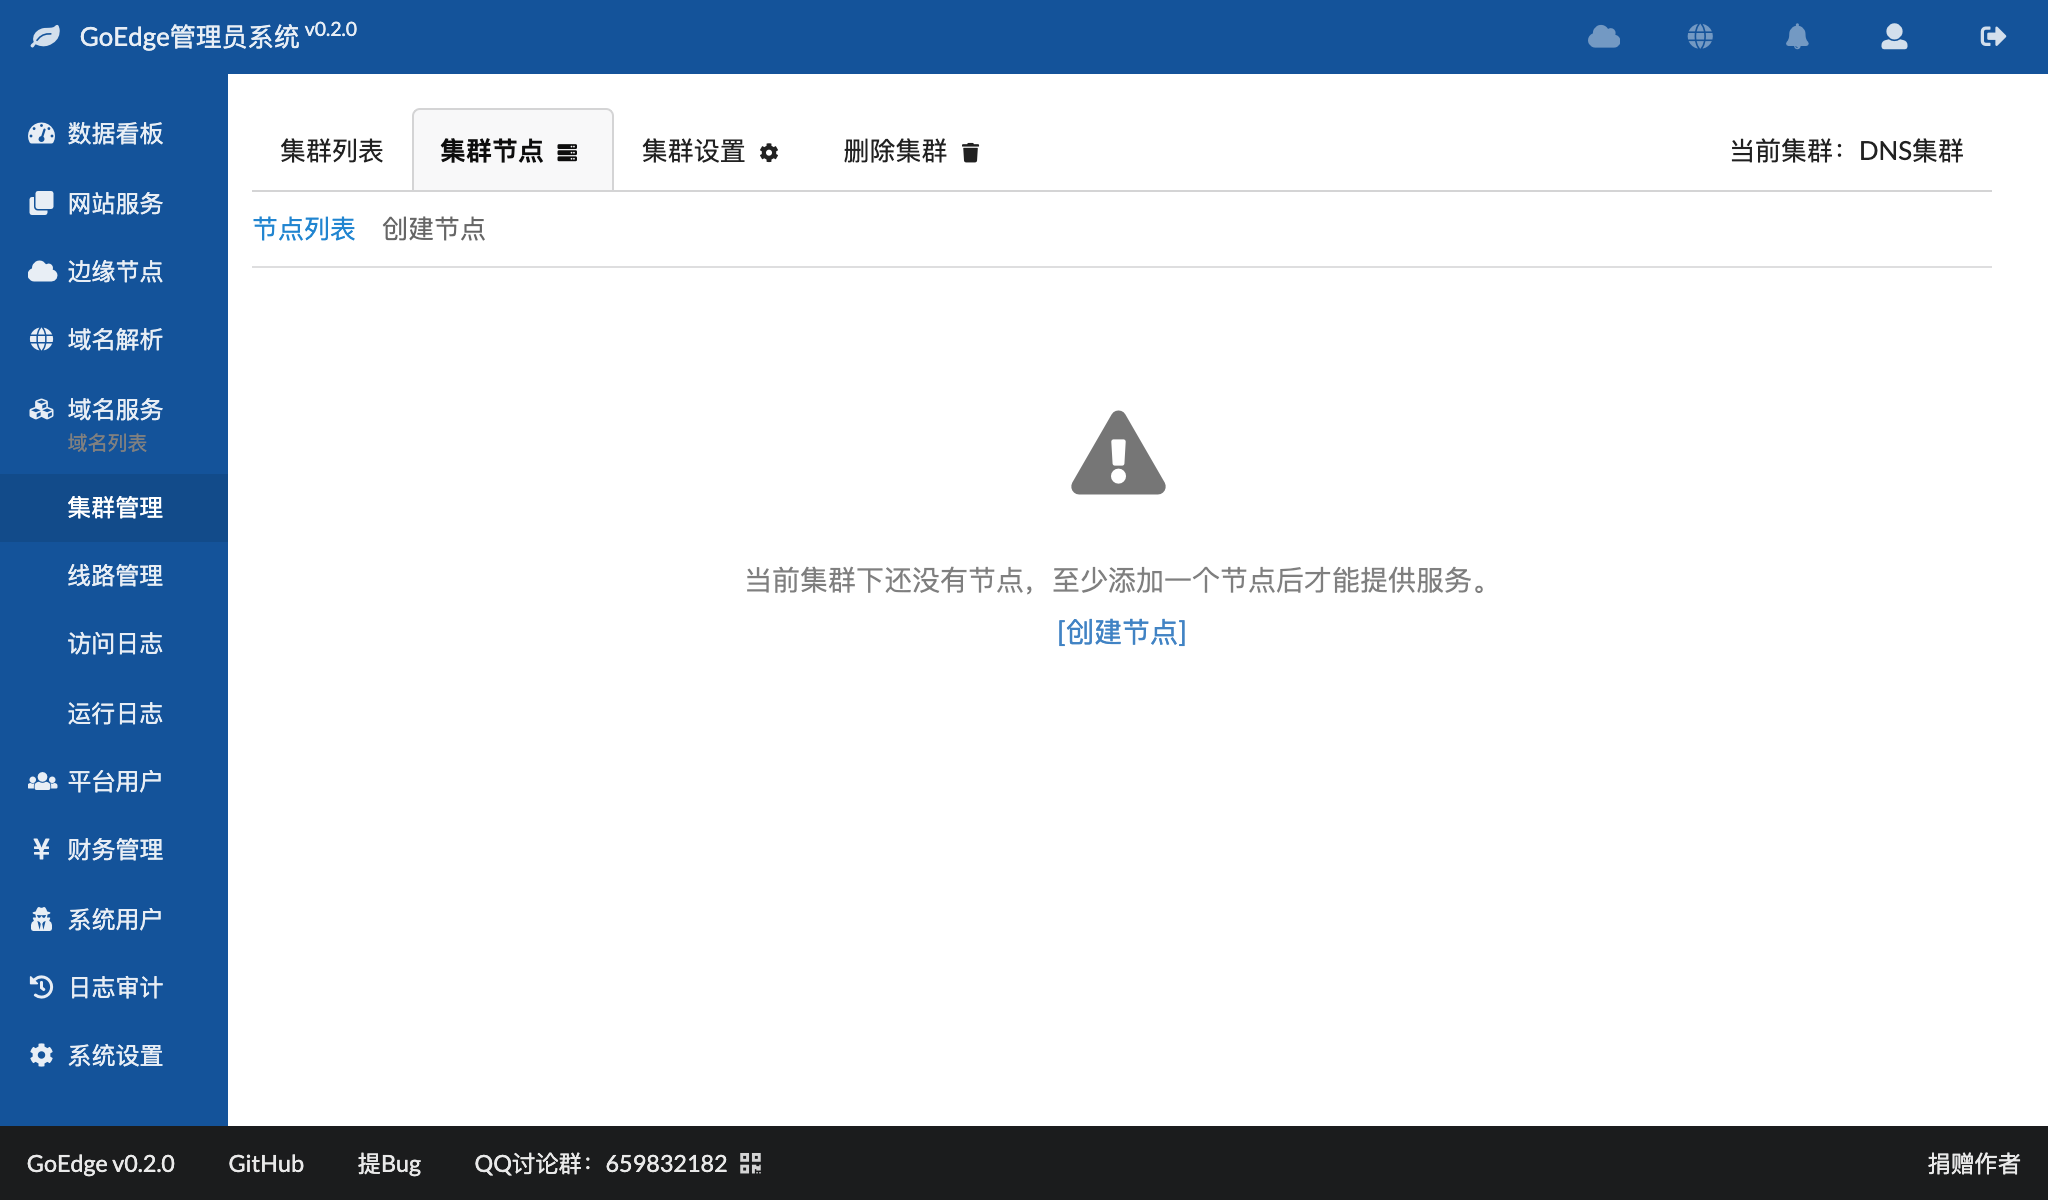Viewport: 2048px width, 1200px height.
Task: Select the 创建节点 sub-tab
Action: [x=434, y=229]
